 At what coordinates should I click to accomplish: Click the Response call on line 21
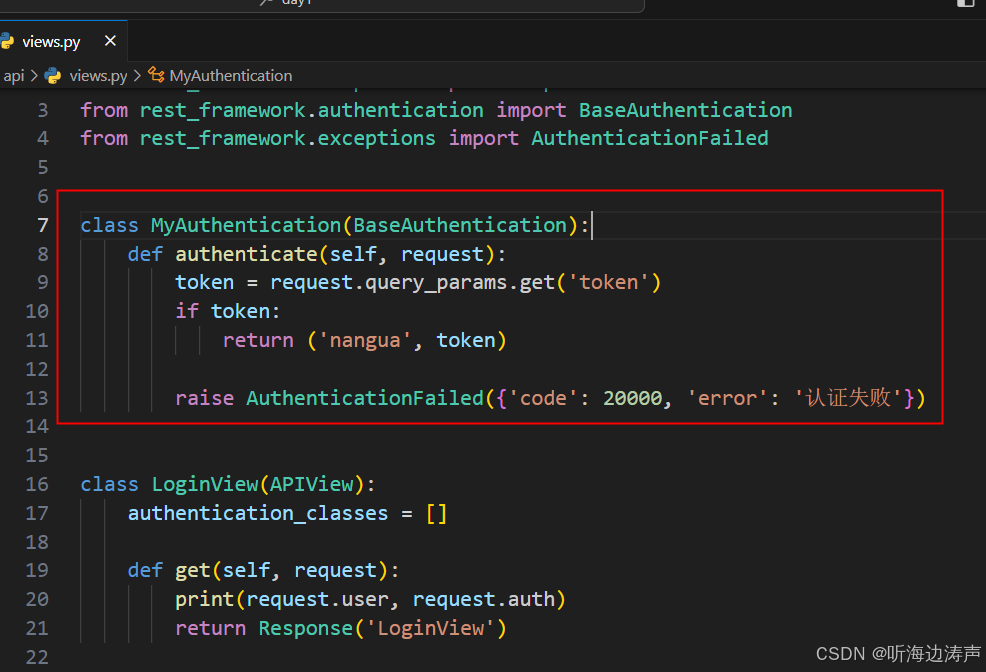click(x=305, y=628)
